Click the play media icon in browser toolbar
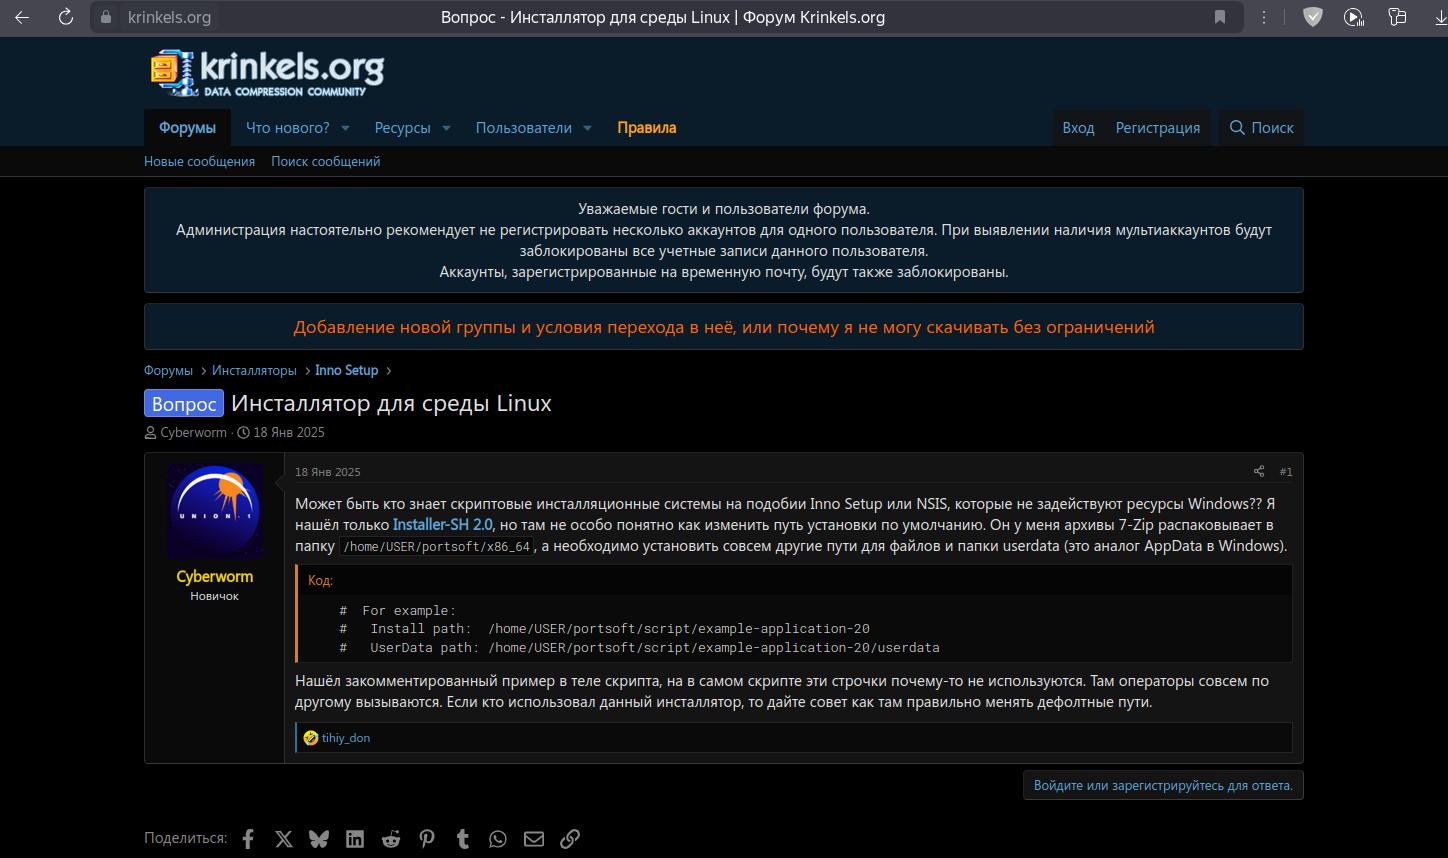 1354,17
